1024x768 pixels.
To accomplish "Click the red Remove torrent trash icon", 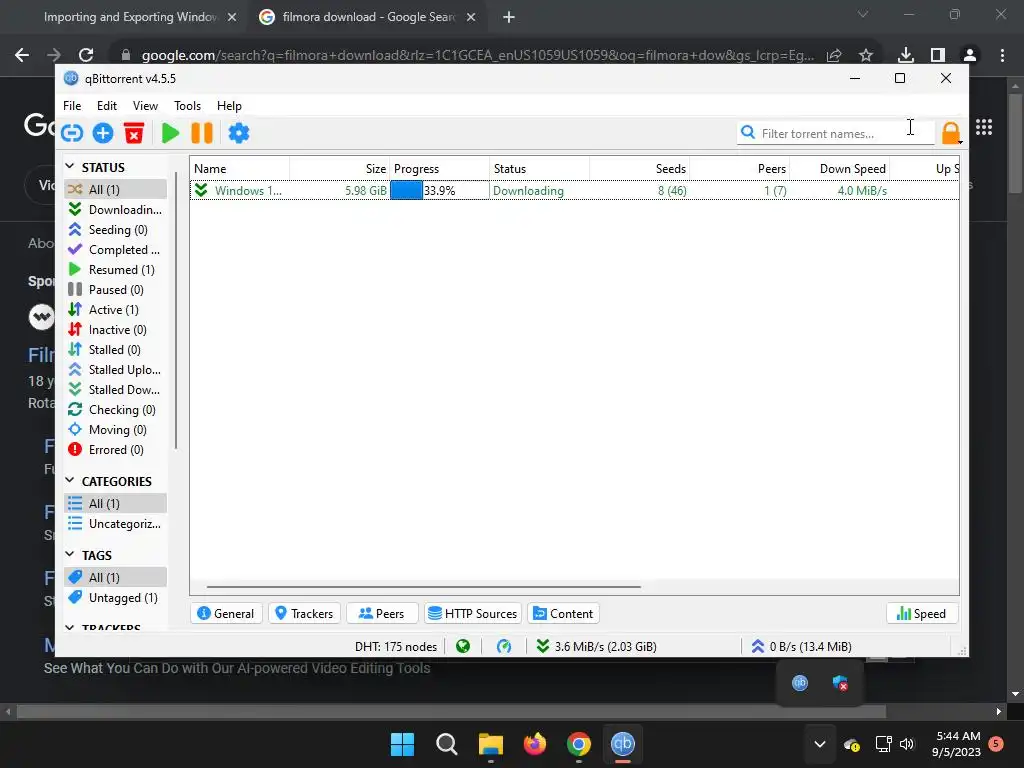I will click(134, 133).
